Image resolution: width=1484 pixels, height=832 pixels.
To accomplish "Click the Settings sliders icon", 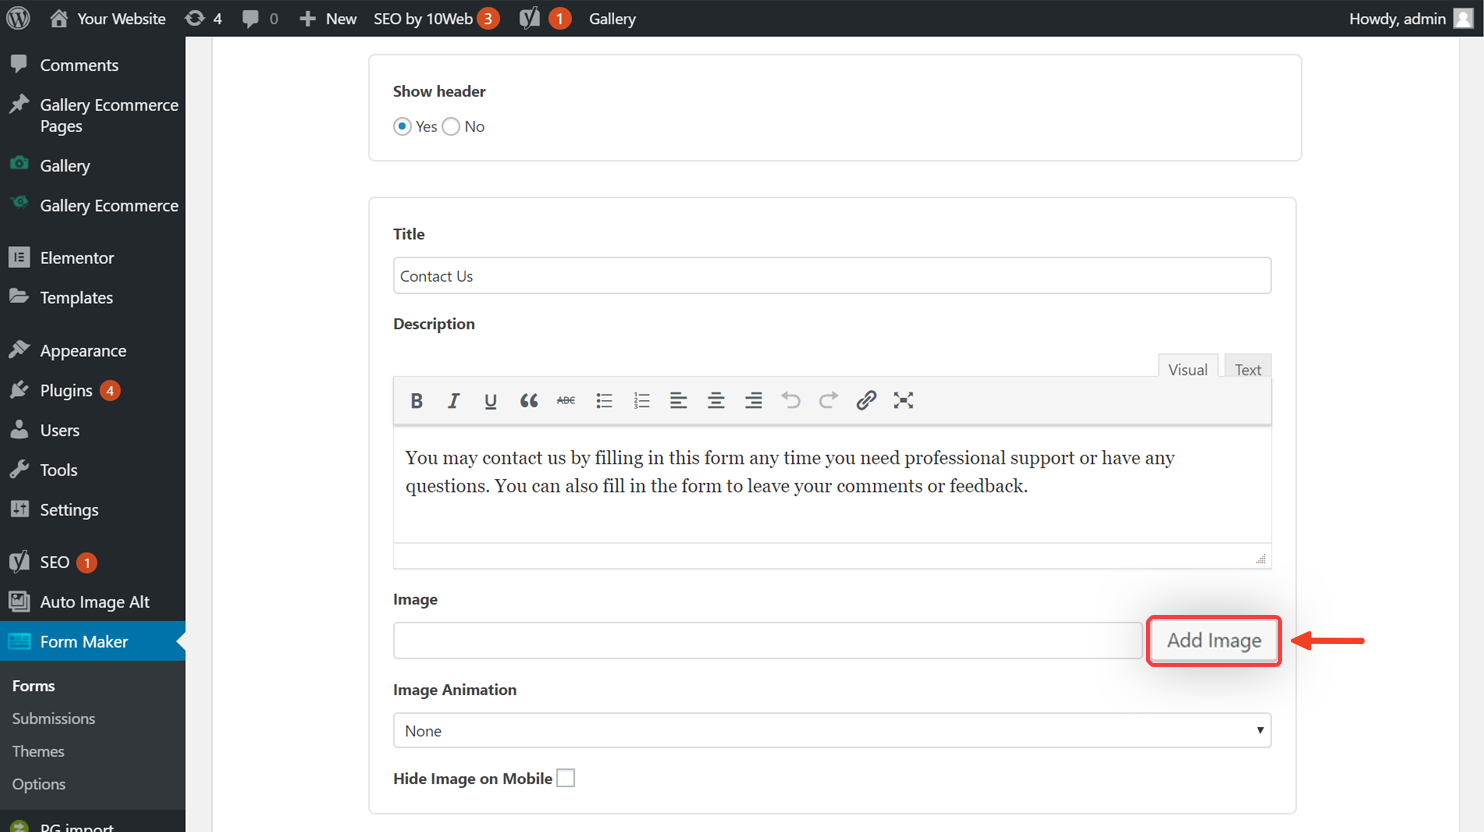I will click(x=19, y=509).
